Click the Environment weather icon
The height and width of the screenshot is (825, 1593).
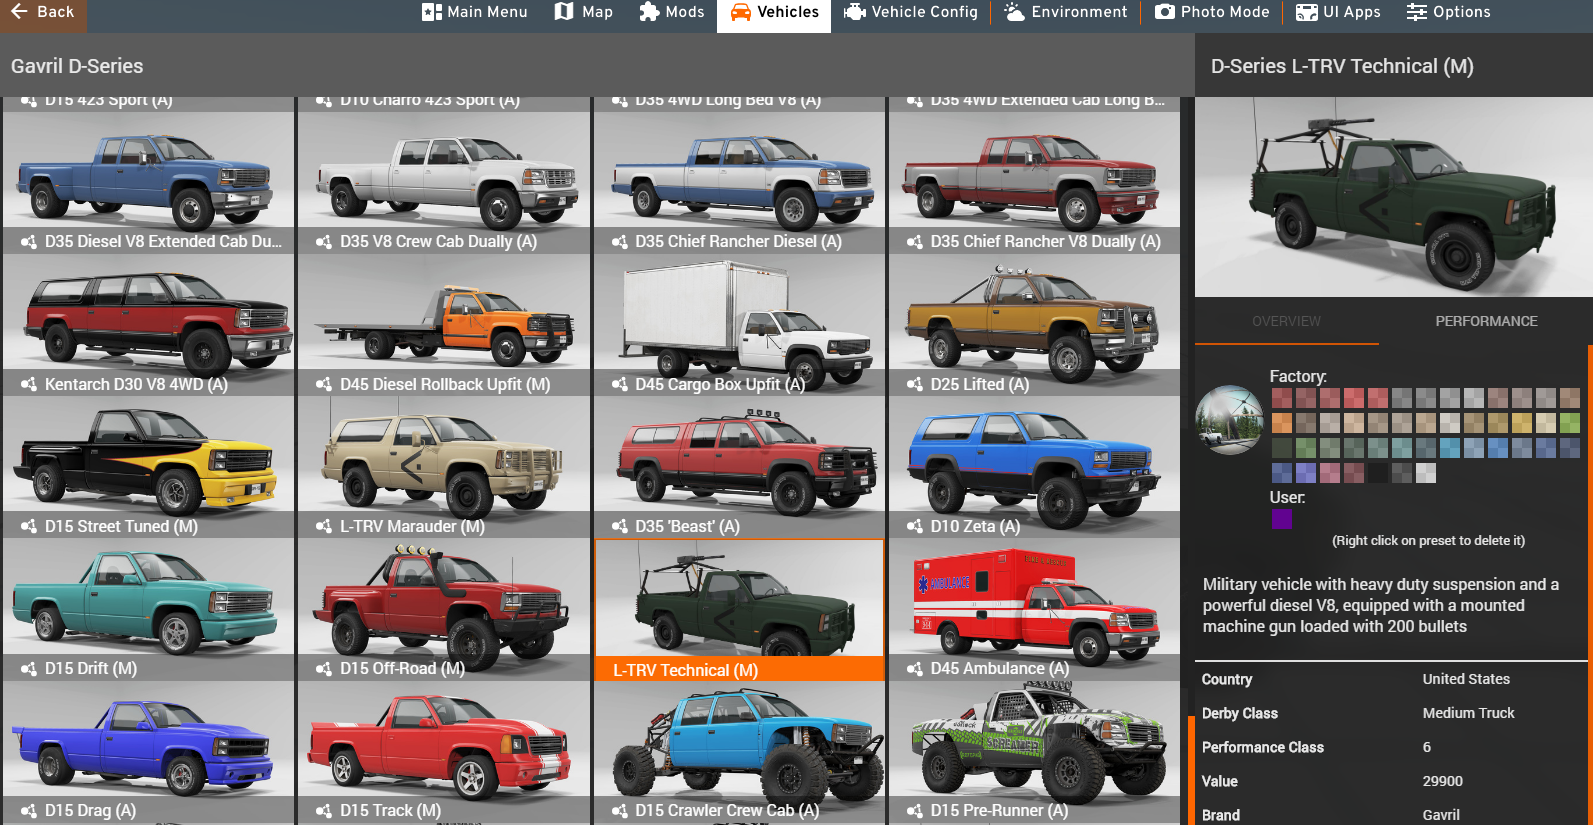[1014, 12]
